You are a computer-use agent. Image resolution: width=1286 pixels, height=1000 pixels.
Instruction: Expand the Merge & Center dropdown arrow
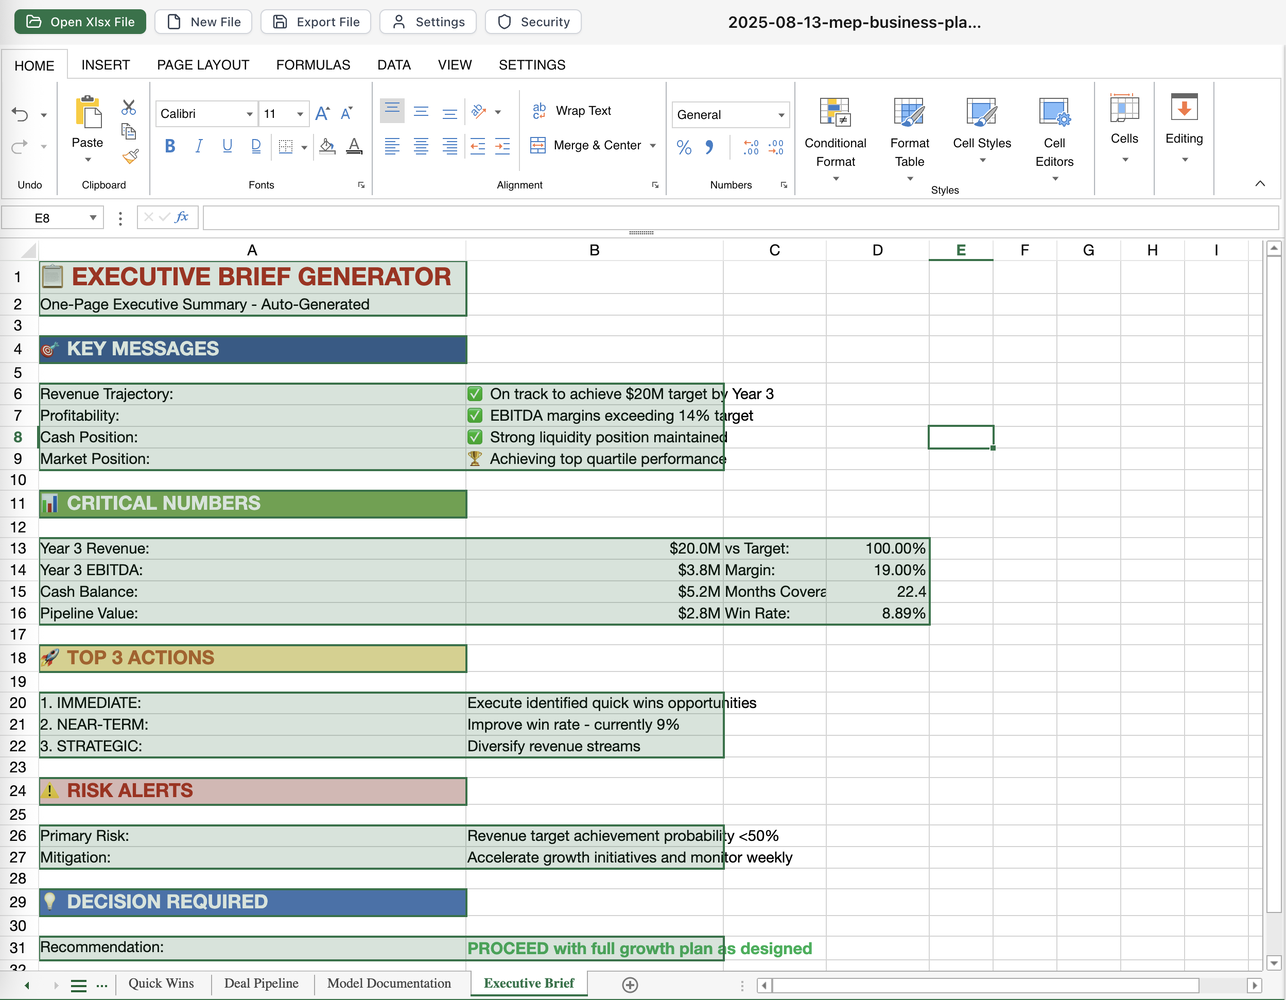653,146
